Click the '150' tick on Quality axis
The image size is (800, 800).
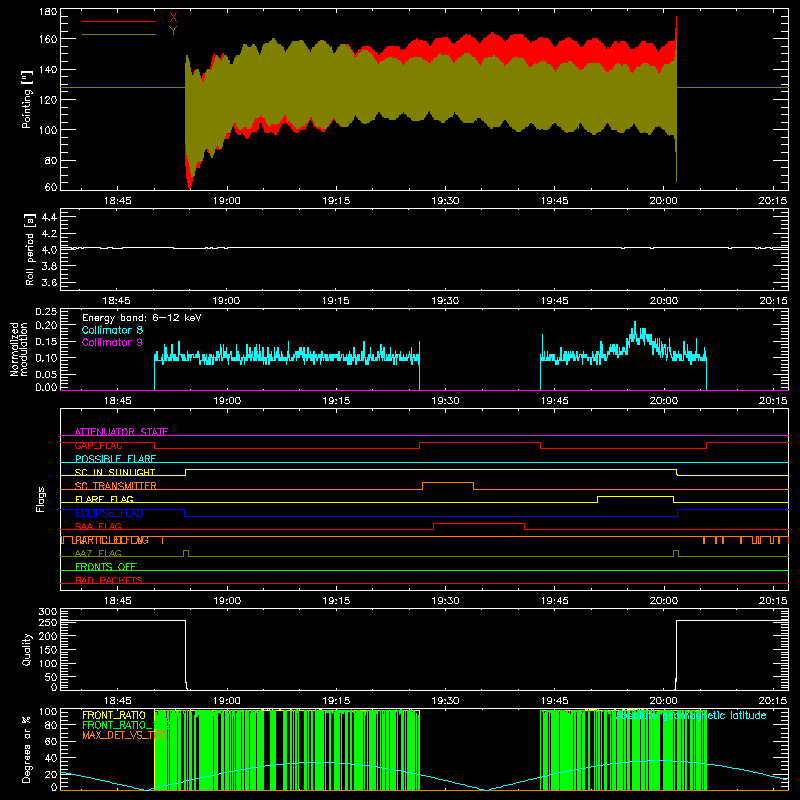[48, 650]
